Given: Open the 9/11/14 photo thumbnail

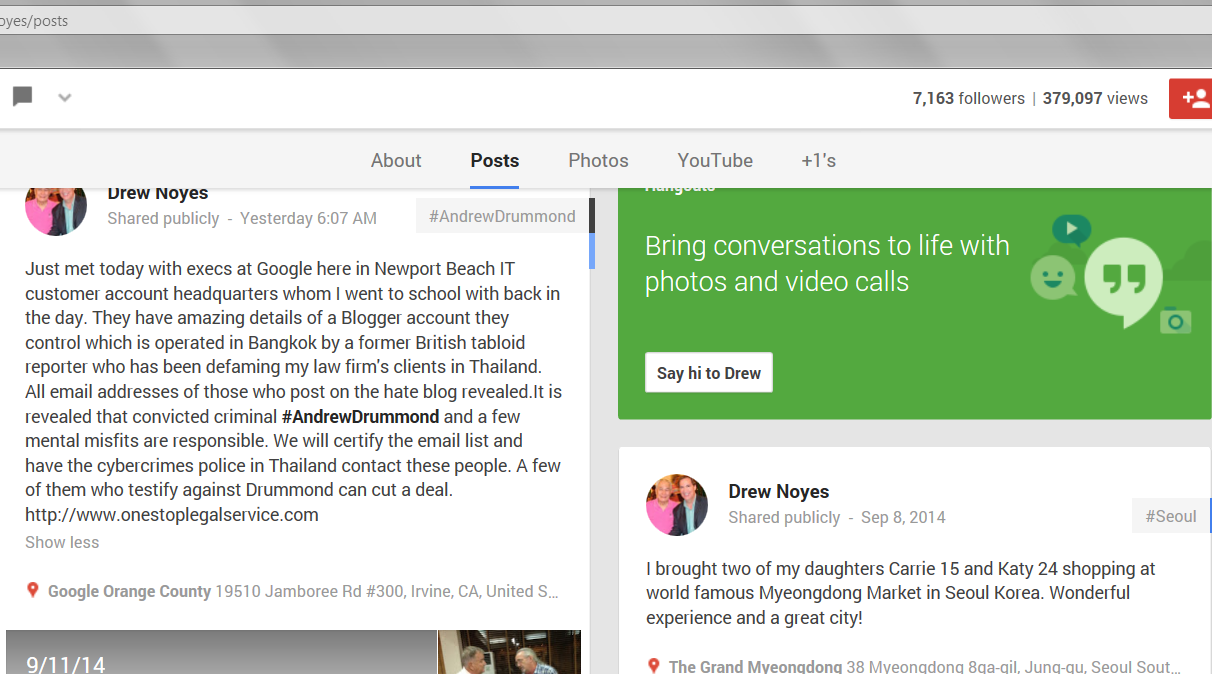Looking at the screenshot, I should (x=221, y=652).
